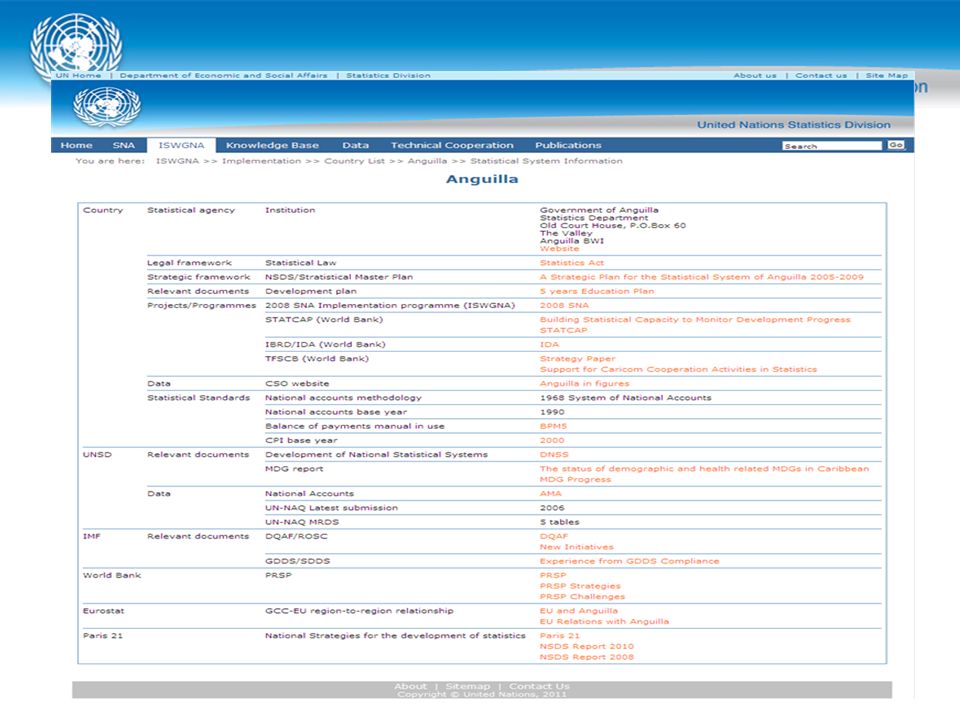This screenshot has width=960, height=720.
Task: Open the STATCAP link
Action: point(563,330)
